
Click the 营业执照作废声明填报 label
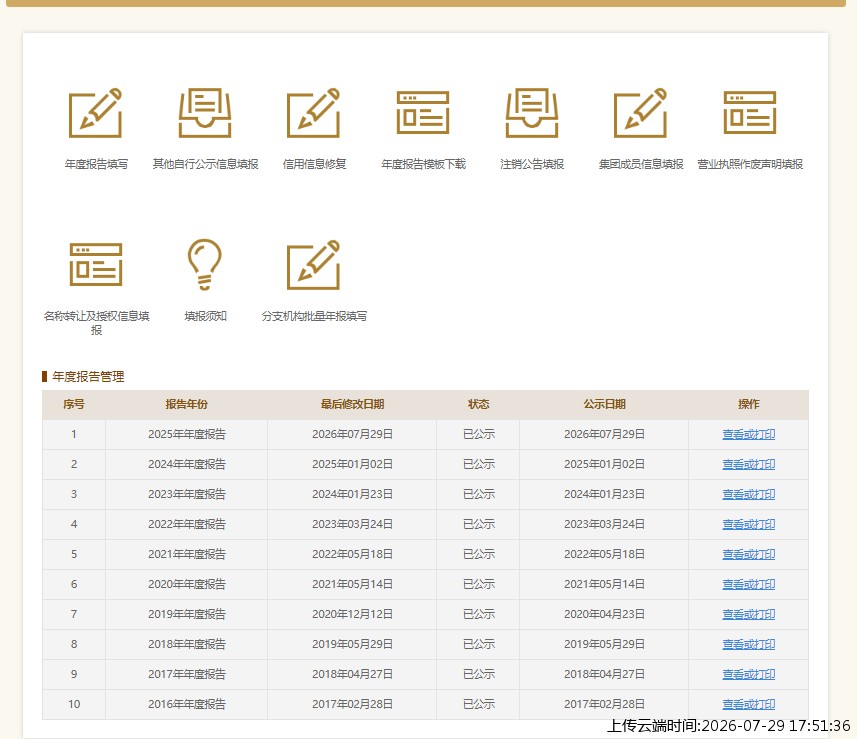pyautogui.click(x=750, y=164)
